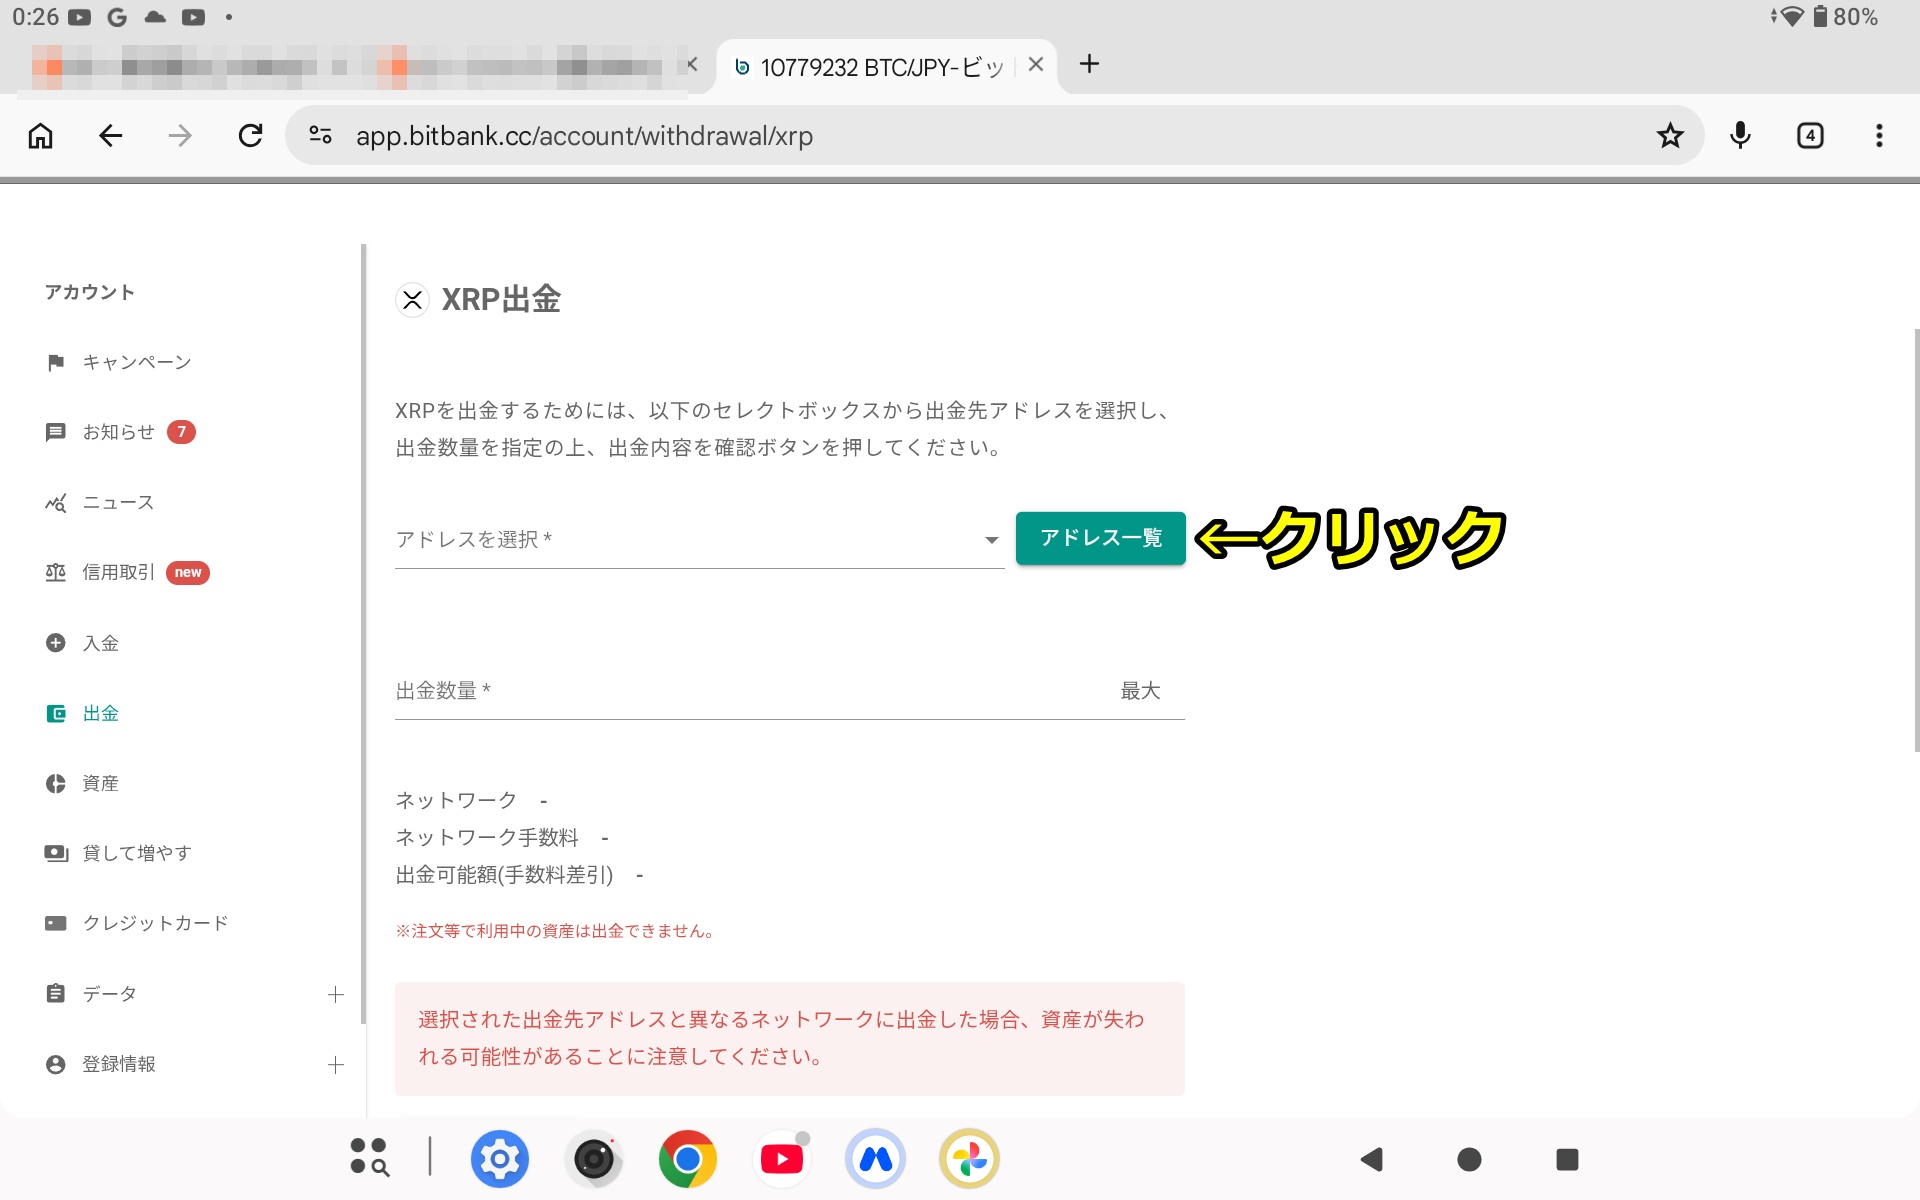The height and width of the screenshot is (1200, 1920).
Task: Click the forward navigation arrow
Action: tap(180, 135)
